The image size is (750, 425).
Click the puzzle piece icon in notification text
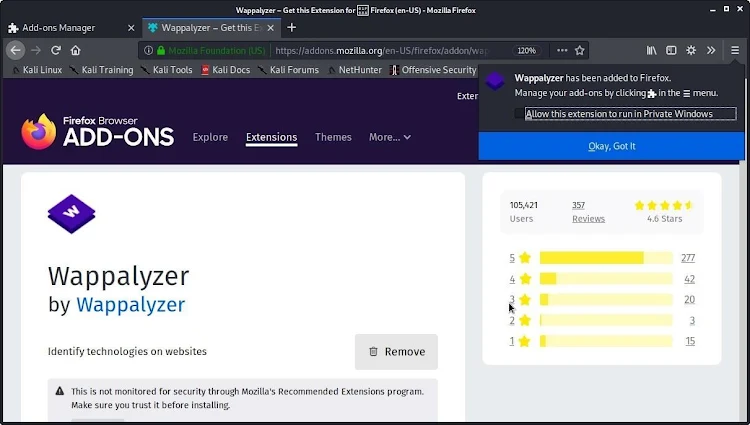(x=651, y=94)
